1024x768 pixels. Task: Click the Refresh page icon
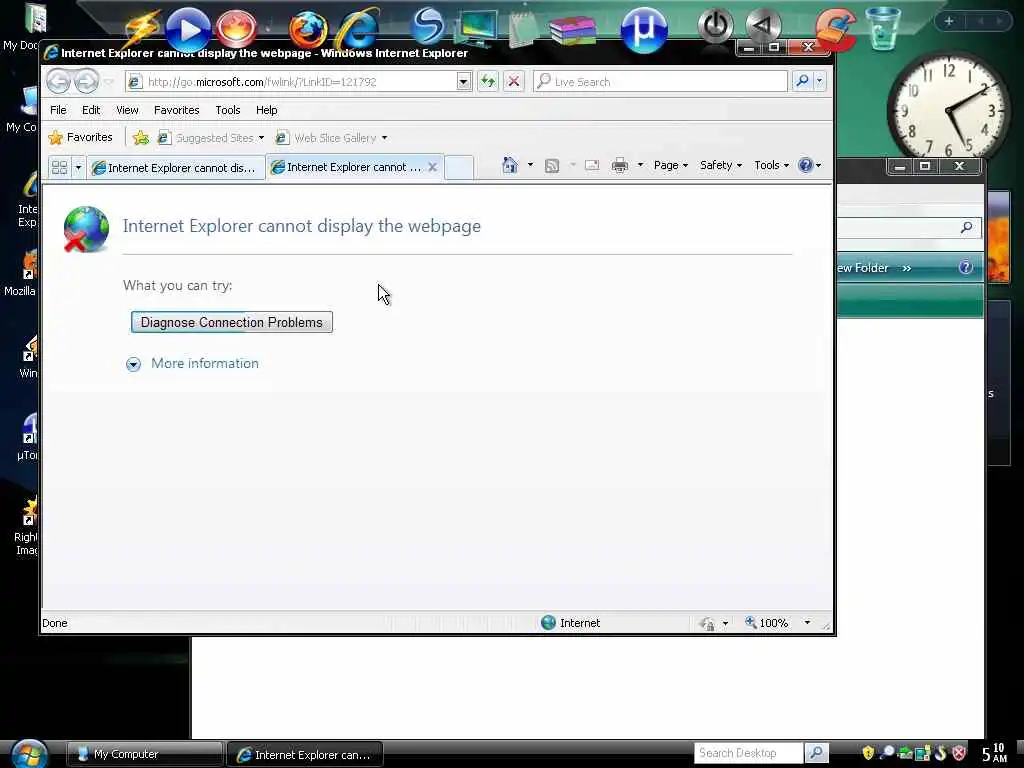coord(488,82)
